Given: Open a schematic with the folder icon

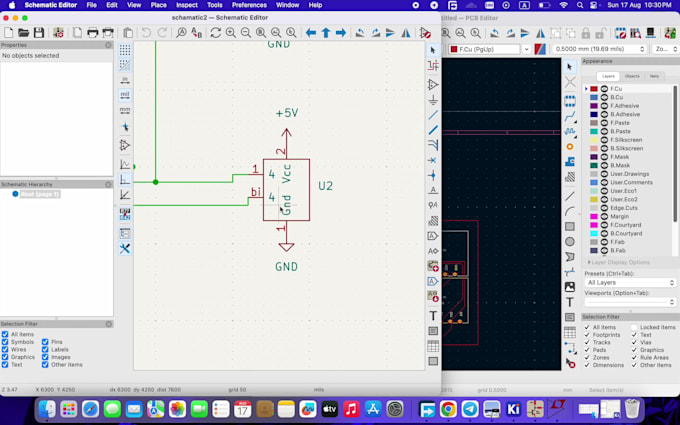Looking at the screenshot, I should (23, 33).
